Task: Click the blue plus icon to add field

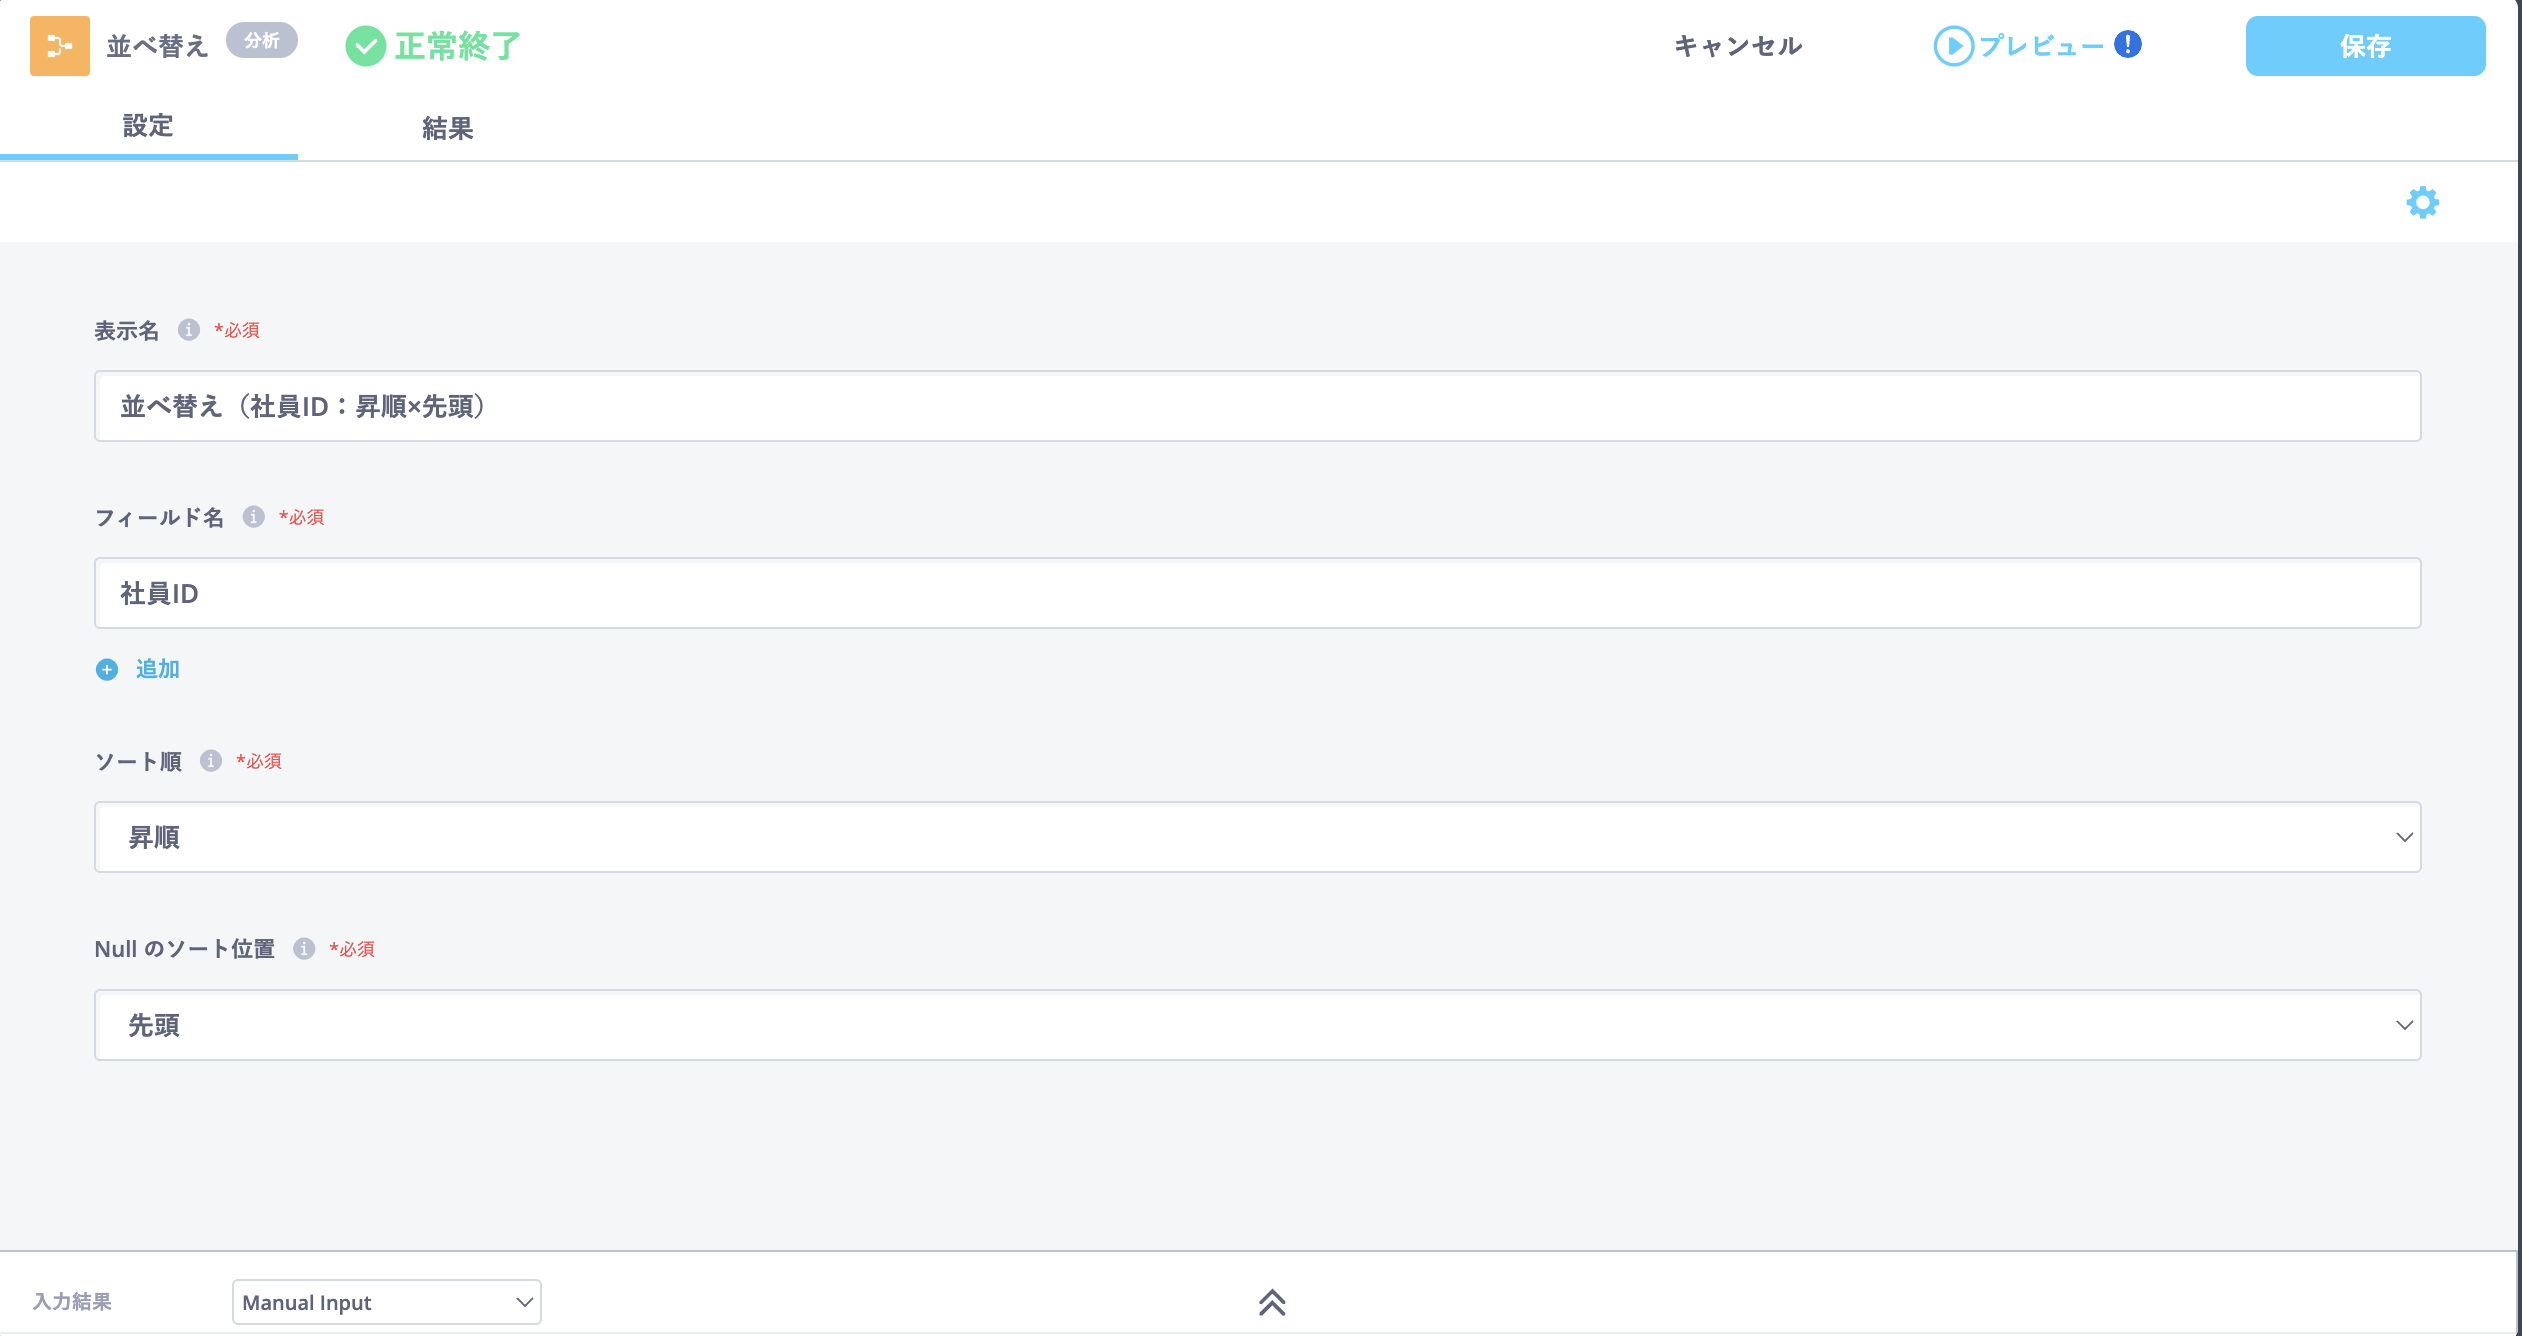Action: 107,670
